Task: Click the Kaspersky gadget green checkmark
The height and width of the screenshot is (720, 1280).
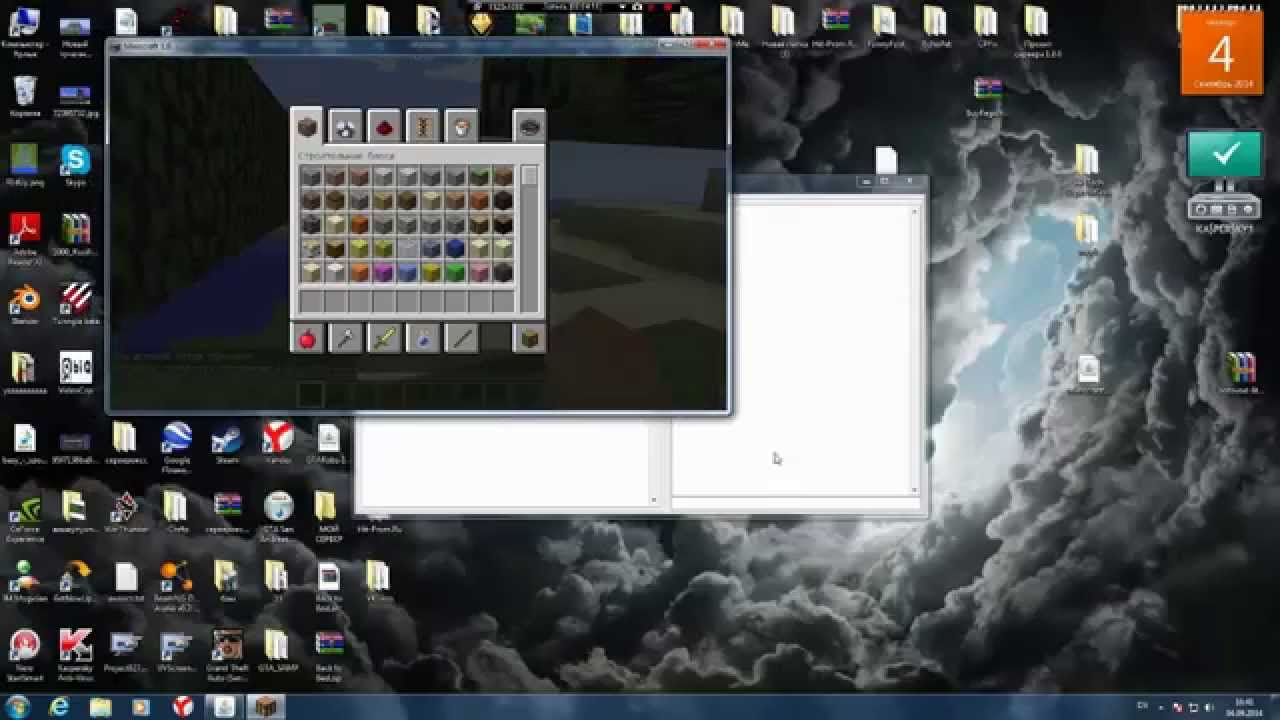Action: [x=1225, y=155]
